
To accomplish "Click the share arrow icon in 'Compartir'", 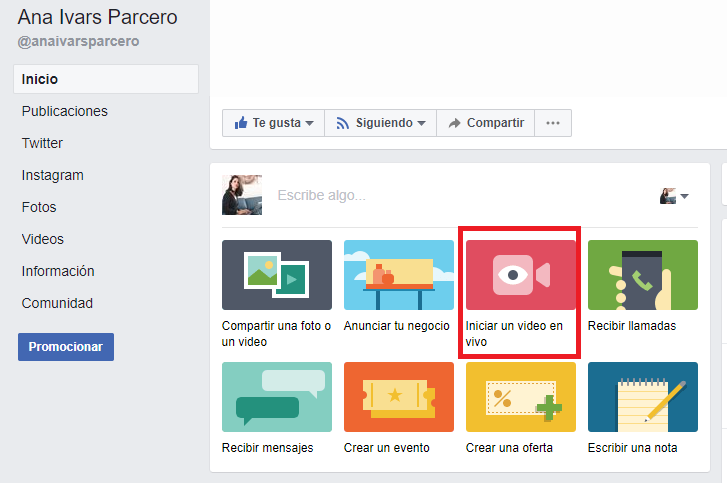I will (x=454, y=123).
